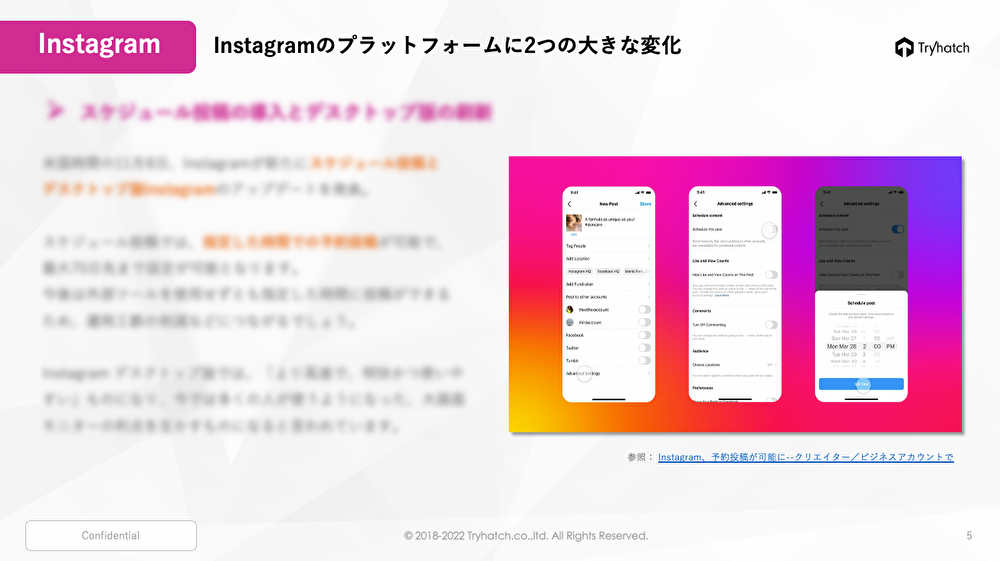The width and height of the screenshot is (1000, 561).
Task: Tap back chevron on light Advanced settings screen
Action: [x=696, y=204]
